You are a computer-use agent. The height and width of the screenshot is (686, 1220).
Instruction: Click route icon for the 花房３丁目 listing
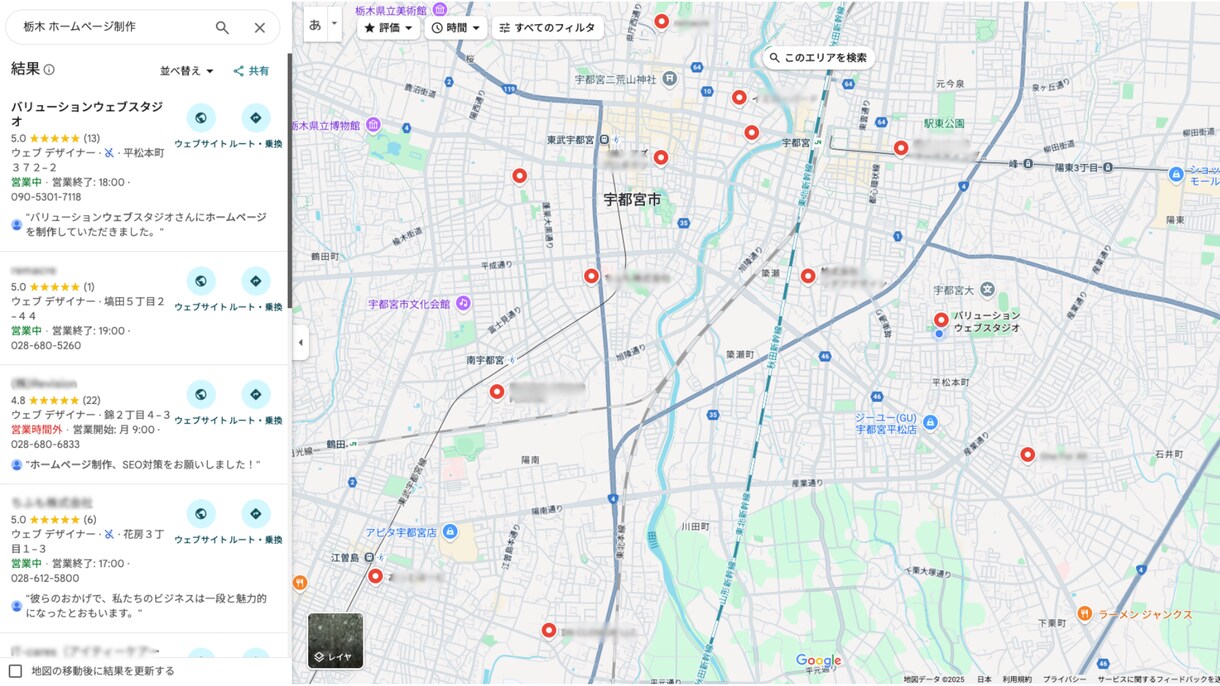pos(256,514)
